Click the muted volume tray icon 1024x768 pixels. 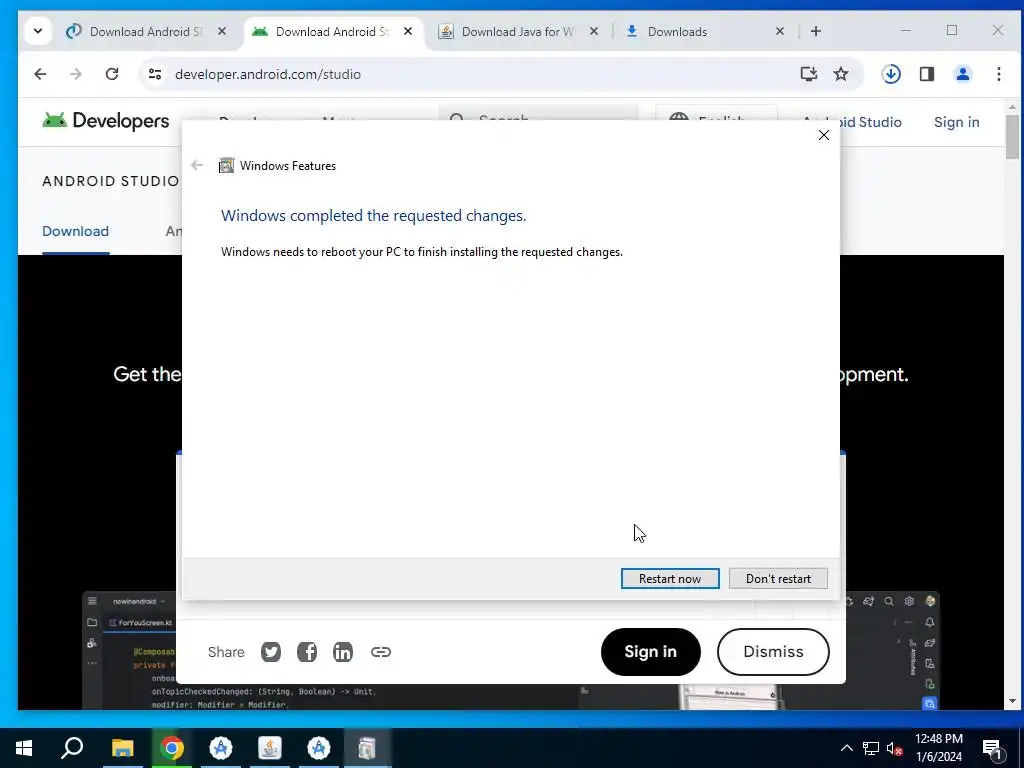point(895,748)
